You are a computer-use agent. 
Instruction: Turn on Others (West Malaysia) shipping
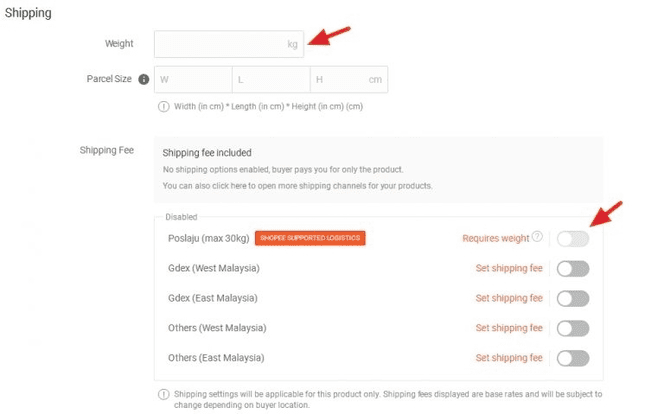click(573, 328)
